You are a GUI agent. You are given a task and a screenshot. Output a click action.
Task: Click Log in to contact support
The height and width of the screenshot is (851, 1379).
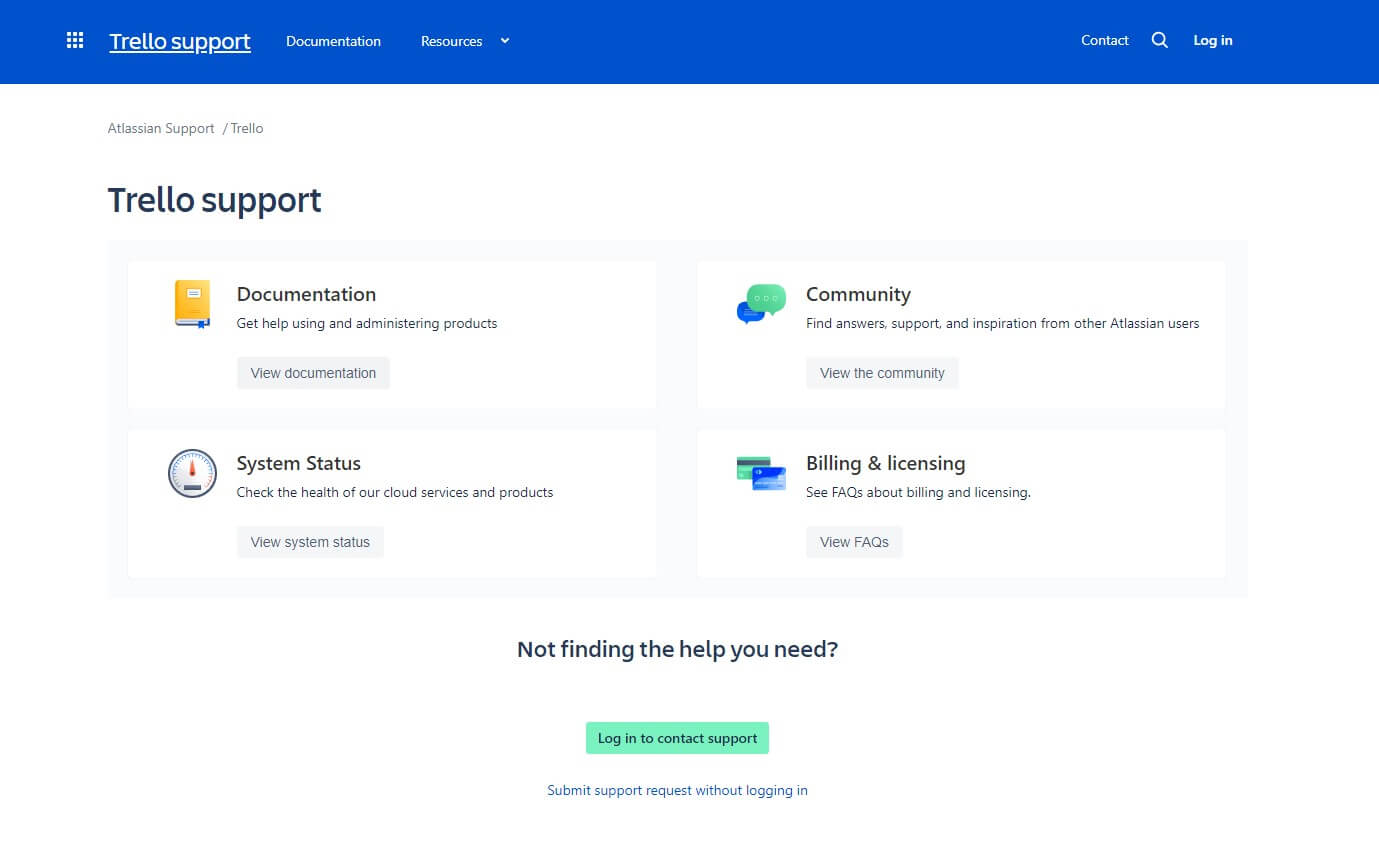pos(677,738)
